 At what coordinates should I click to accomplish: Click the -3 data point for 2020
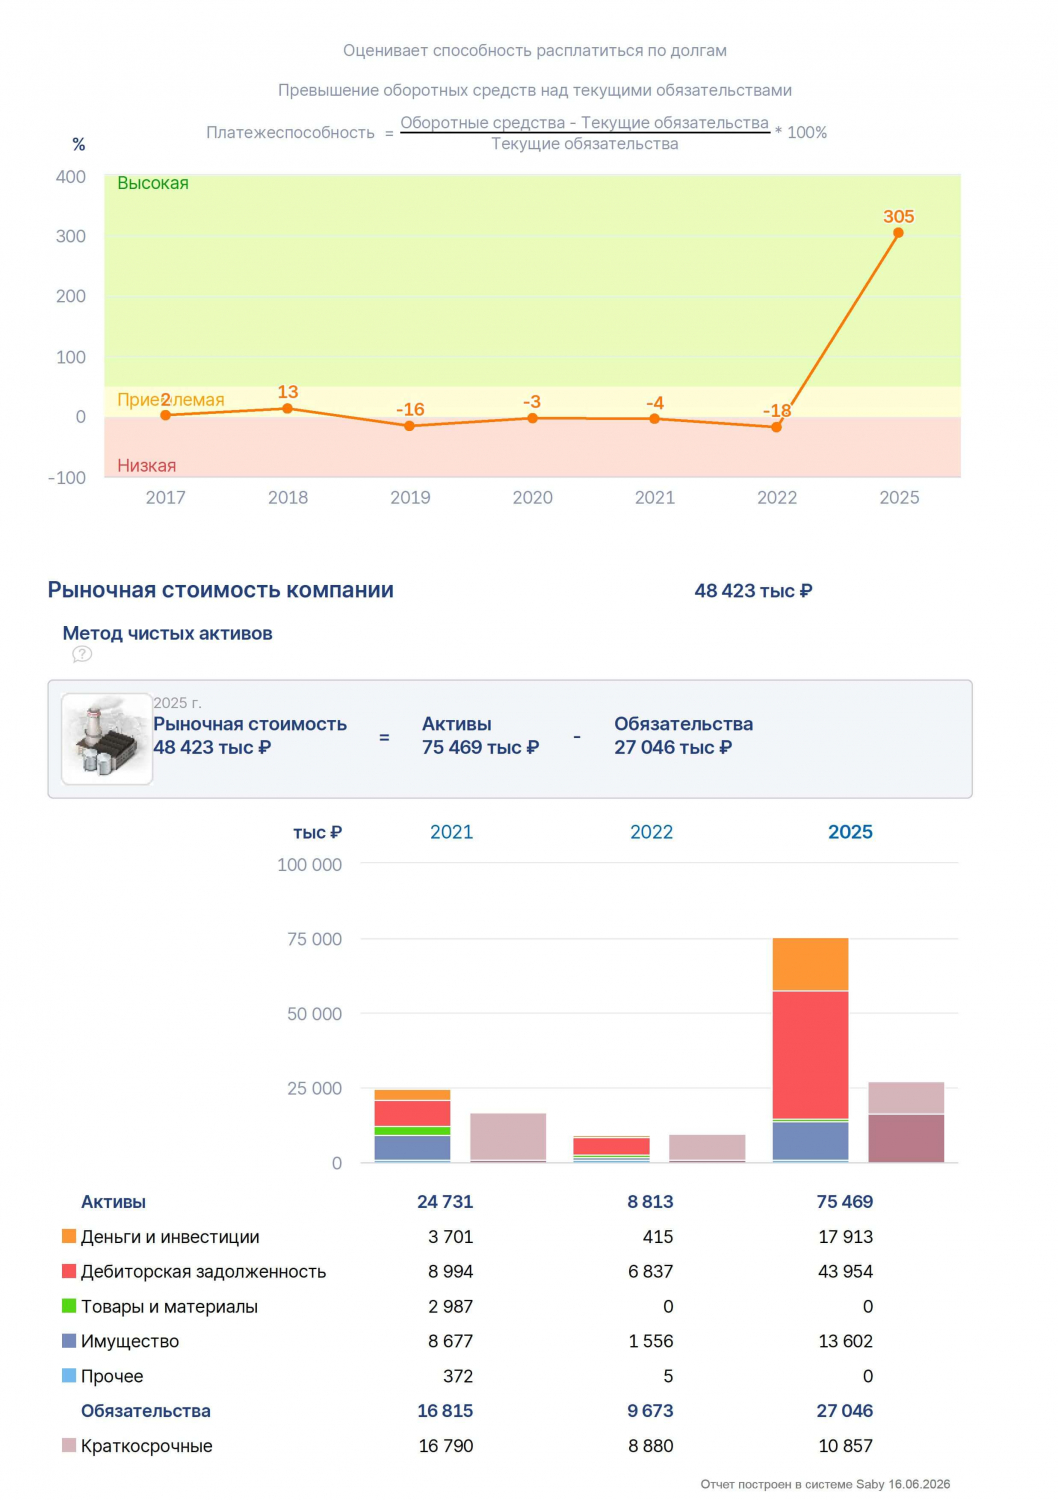(x=532, y=418)
